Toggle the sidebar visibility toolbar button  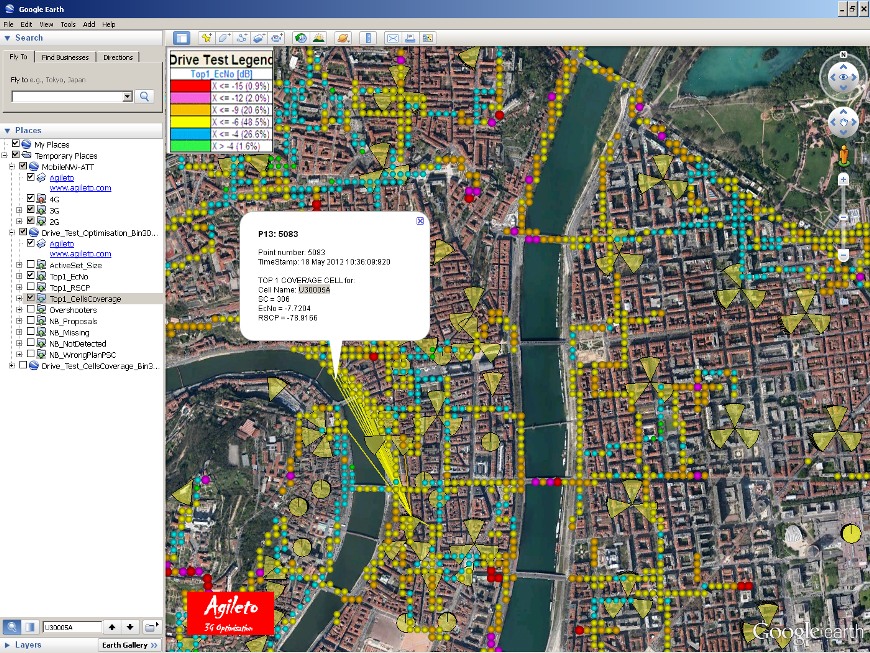(x=182, y=38)
